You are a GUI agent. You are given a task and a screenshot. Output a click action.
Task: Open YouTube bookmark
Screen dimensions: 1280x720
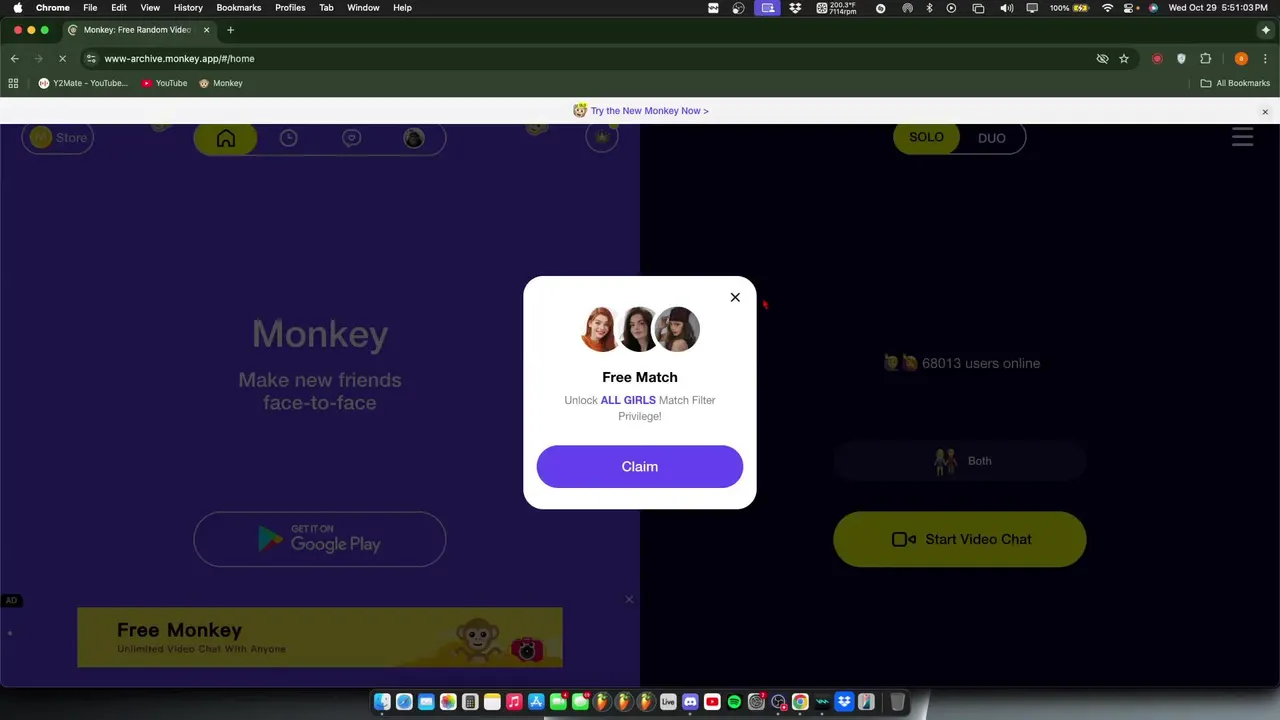pos(164,83)
